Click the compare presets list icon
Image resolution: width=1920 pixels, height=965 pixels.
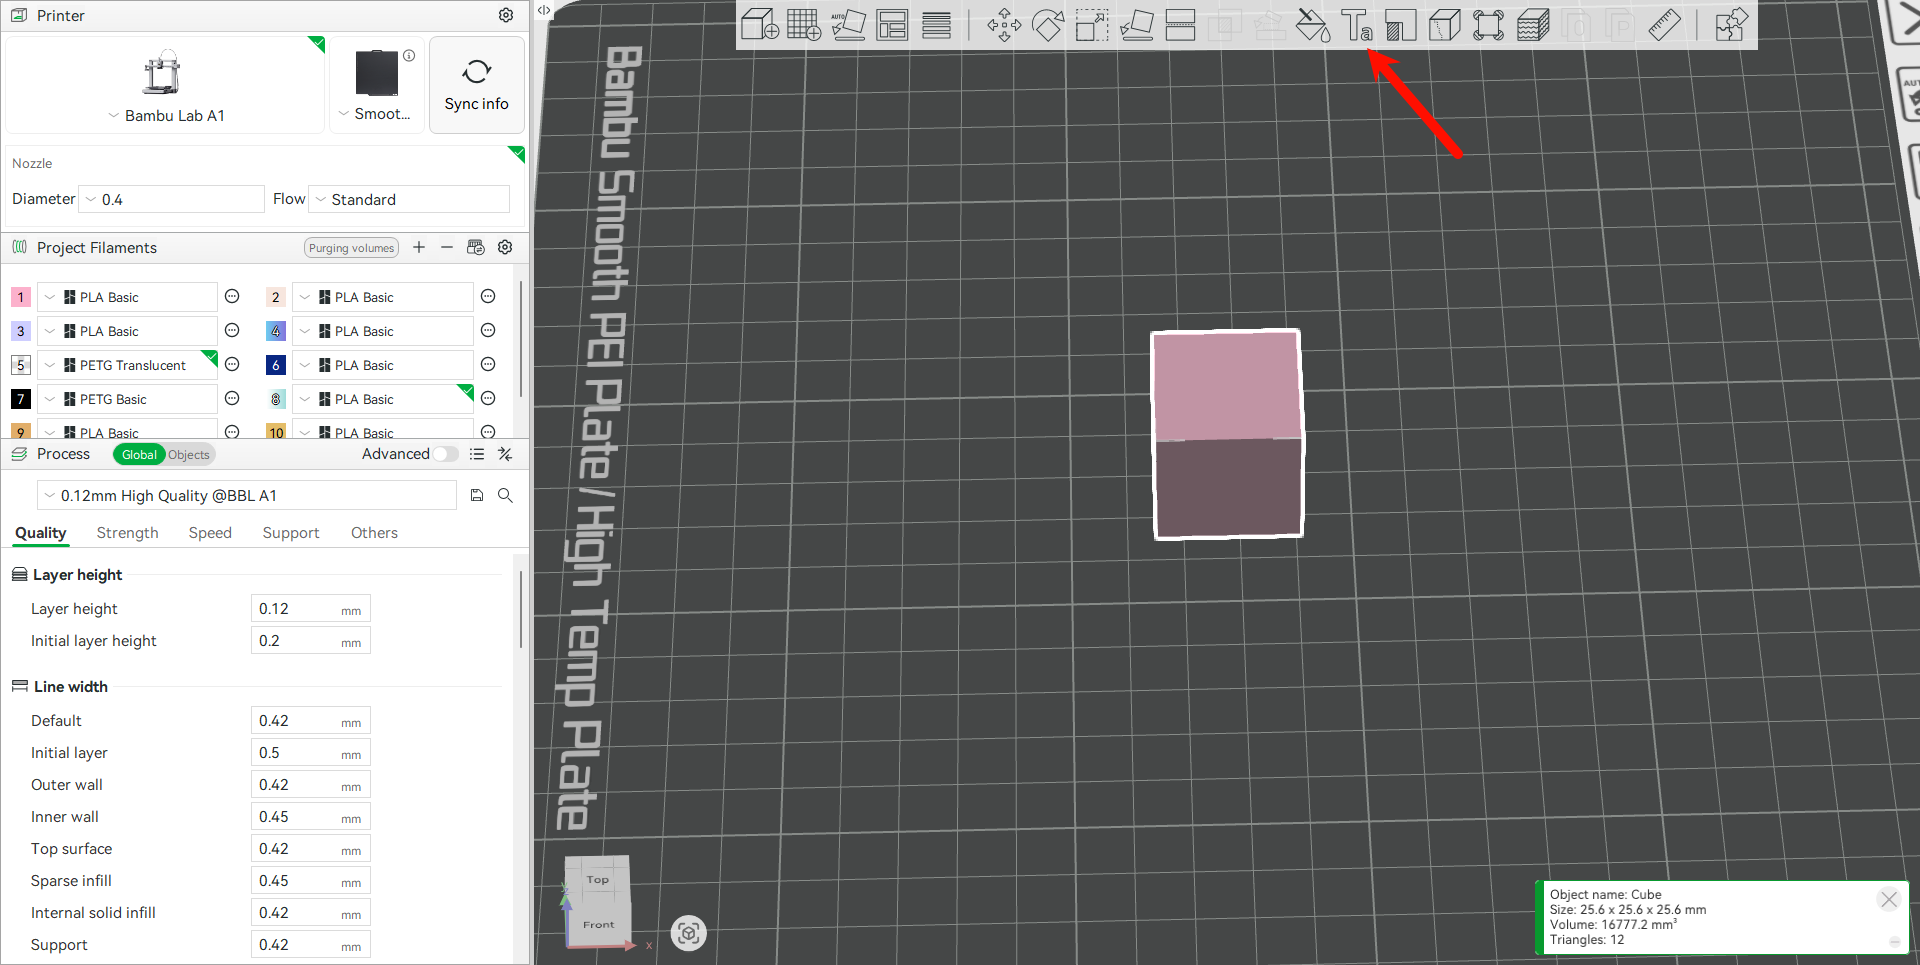click(477, 454)
